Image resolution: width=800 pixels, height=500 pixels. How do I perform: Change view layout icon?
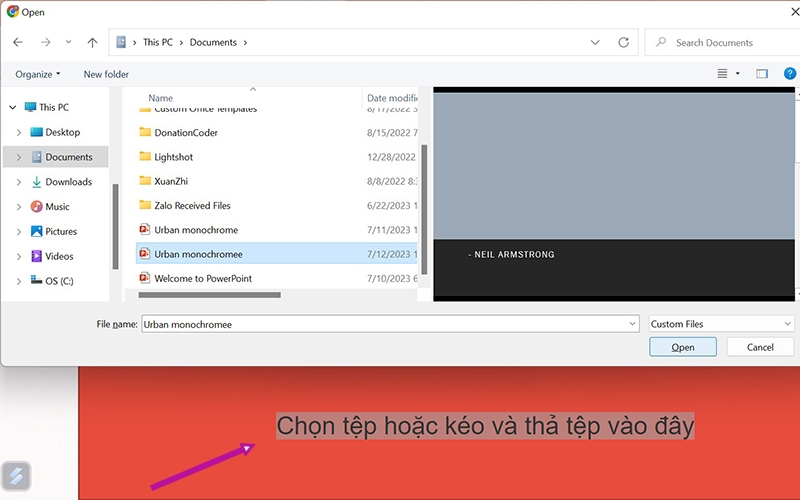tap(722, 74)
